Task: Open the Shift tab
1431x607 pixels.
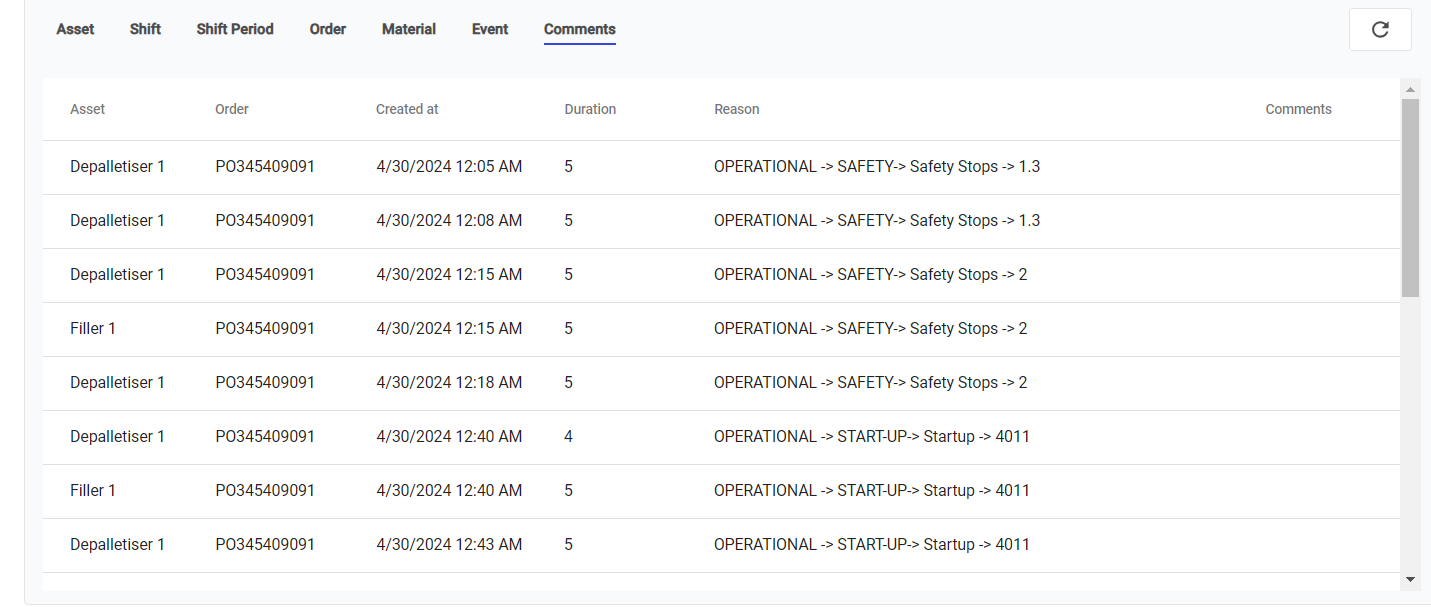Action: [145, 29]
